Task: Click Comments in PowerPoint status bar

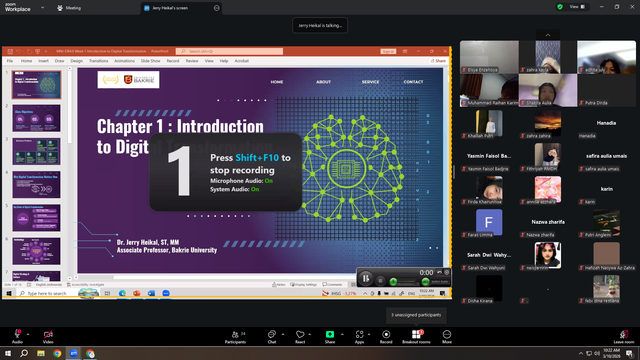Action: click(332, 284)
